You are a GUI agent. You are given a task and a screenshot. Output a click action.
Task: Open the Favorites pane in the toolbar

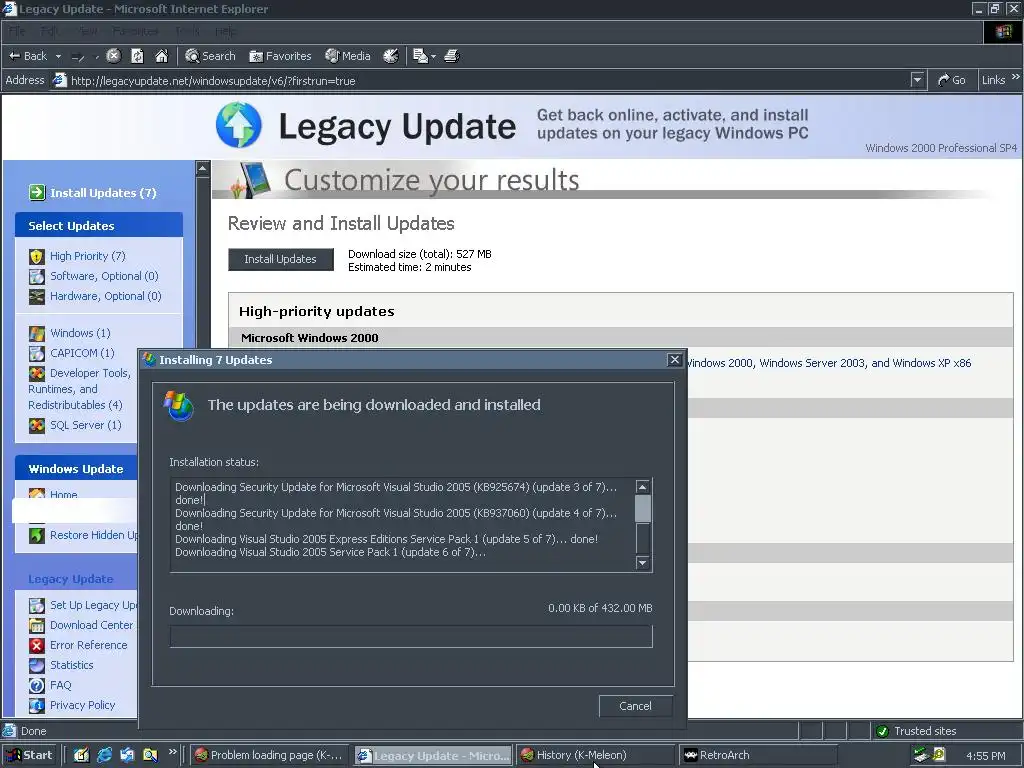click(x=280, y=56)
